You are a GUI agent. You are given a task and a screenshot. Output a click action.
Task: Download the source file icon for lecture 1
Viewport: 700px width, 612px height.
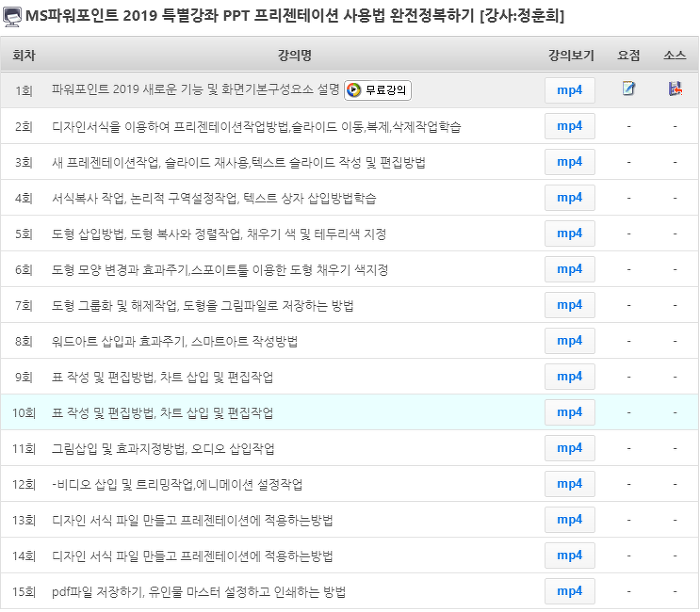[x=675, y=89]
